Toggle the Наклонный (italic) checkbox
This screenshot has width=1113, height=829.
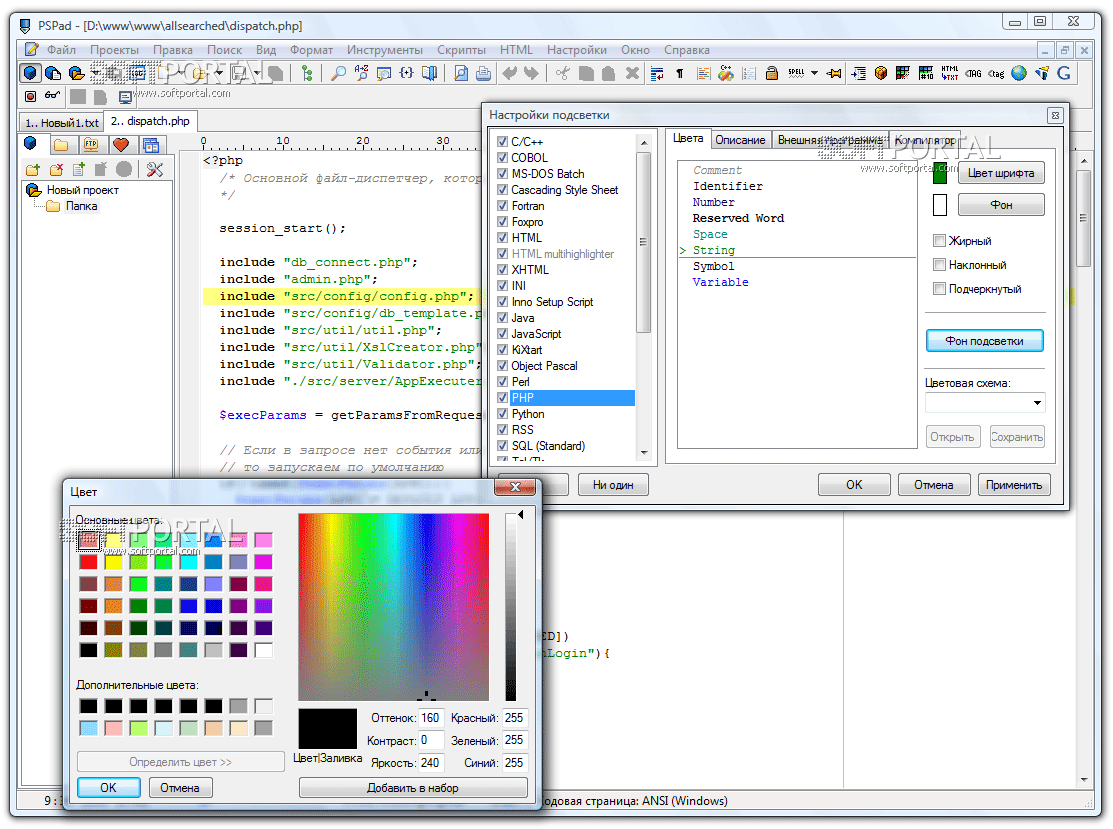point(939,265)
